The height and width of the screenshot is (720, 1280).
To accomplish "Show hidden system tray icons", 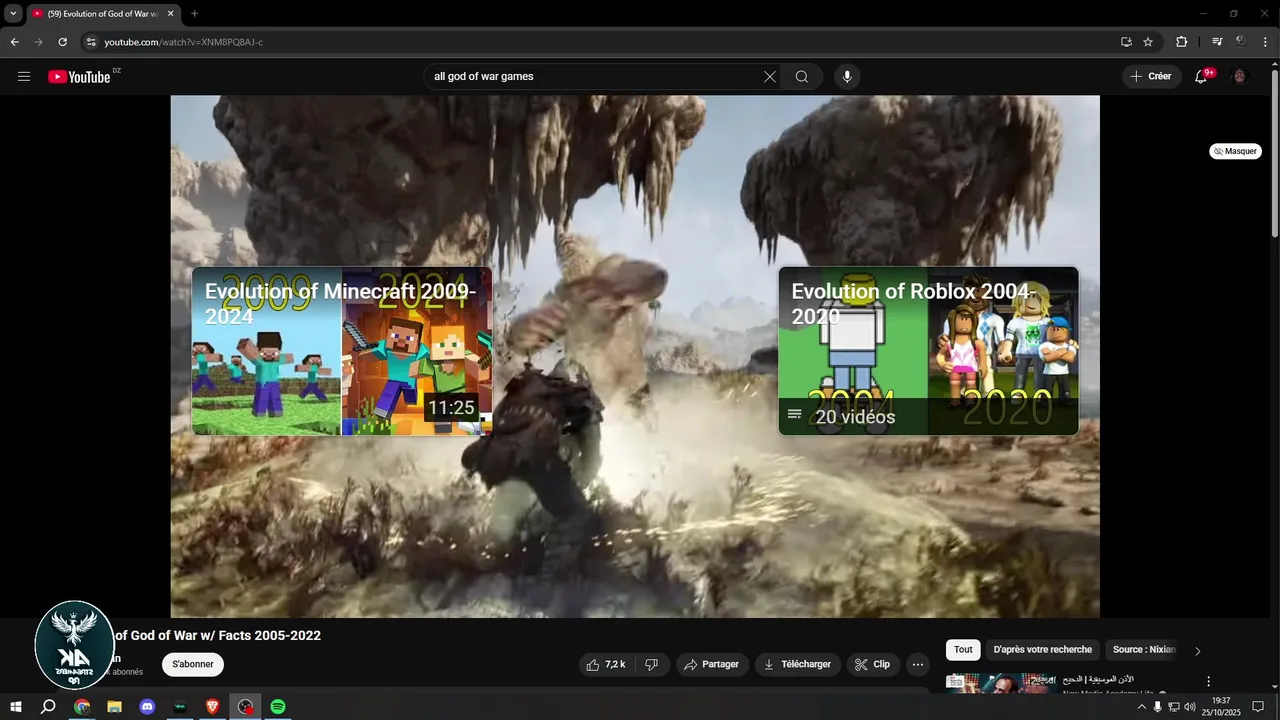I will 1142,707.
